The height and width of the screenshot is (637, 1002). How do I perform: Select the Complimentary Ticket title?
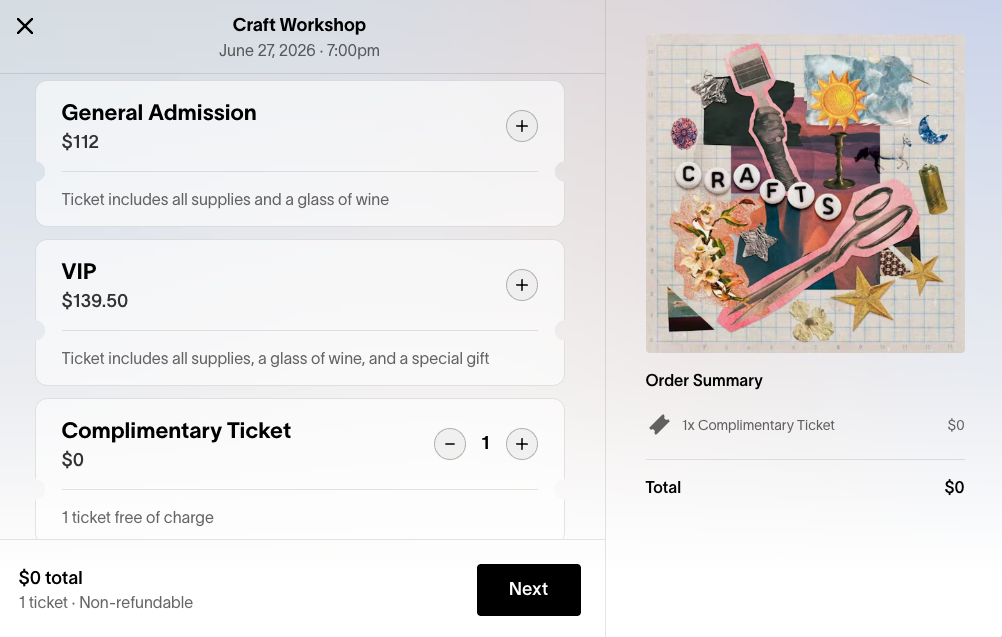point(176,431)
